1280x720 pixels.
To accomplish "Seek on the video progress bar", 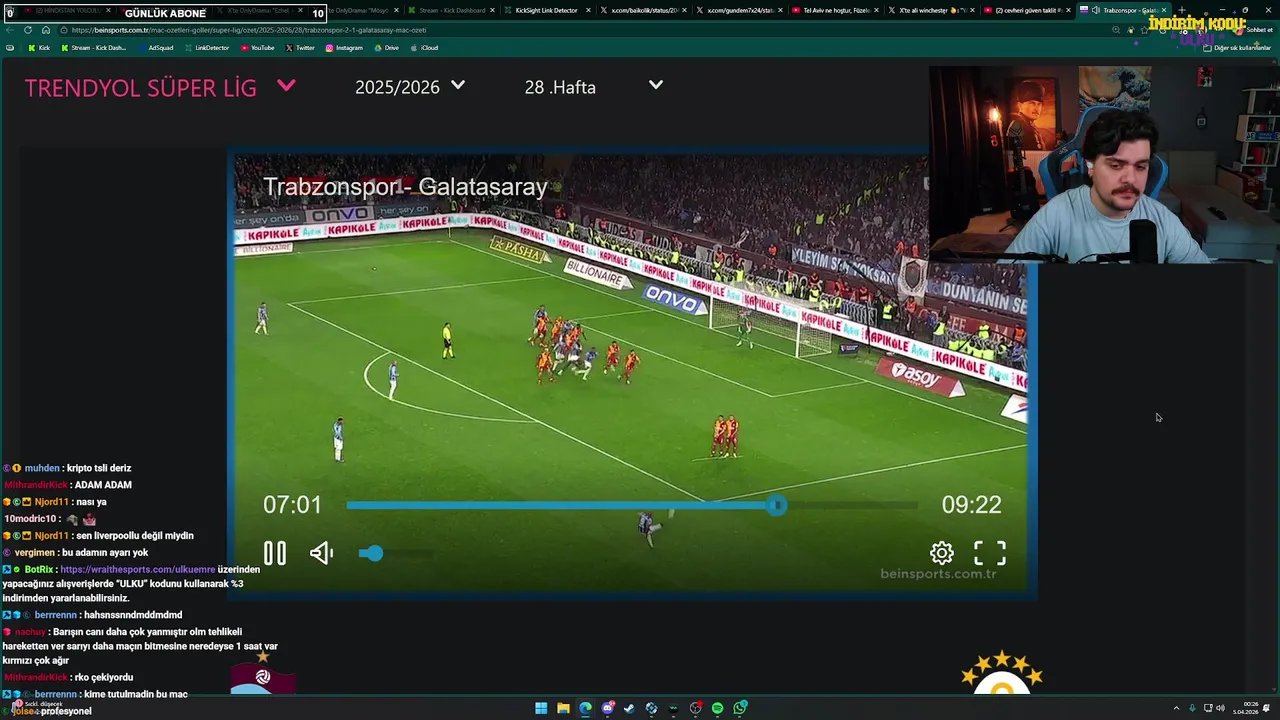I will (632, 505).
